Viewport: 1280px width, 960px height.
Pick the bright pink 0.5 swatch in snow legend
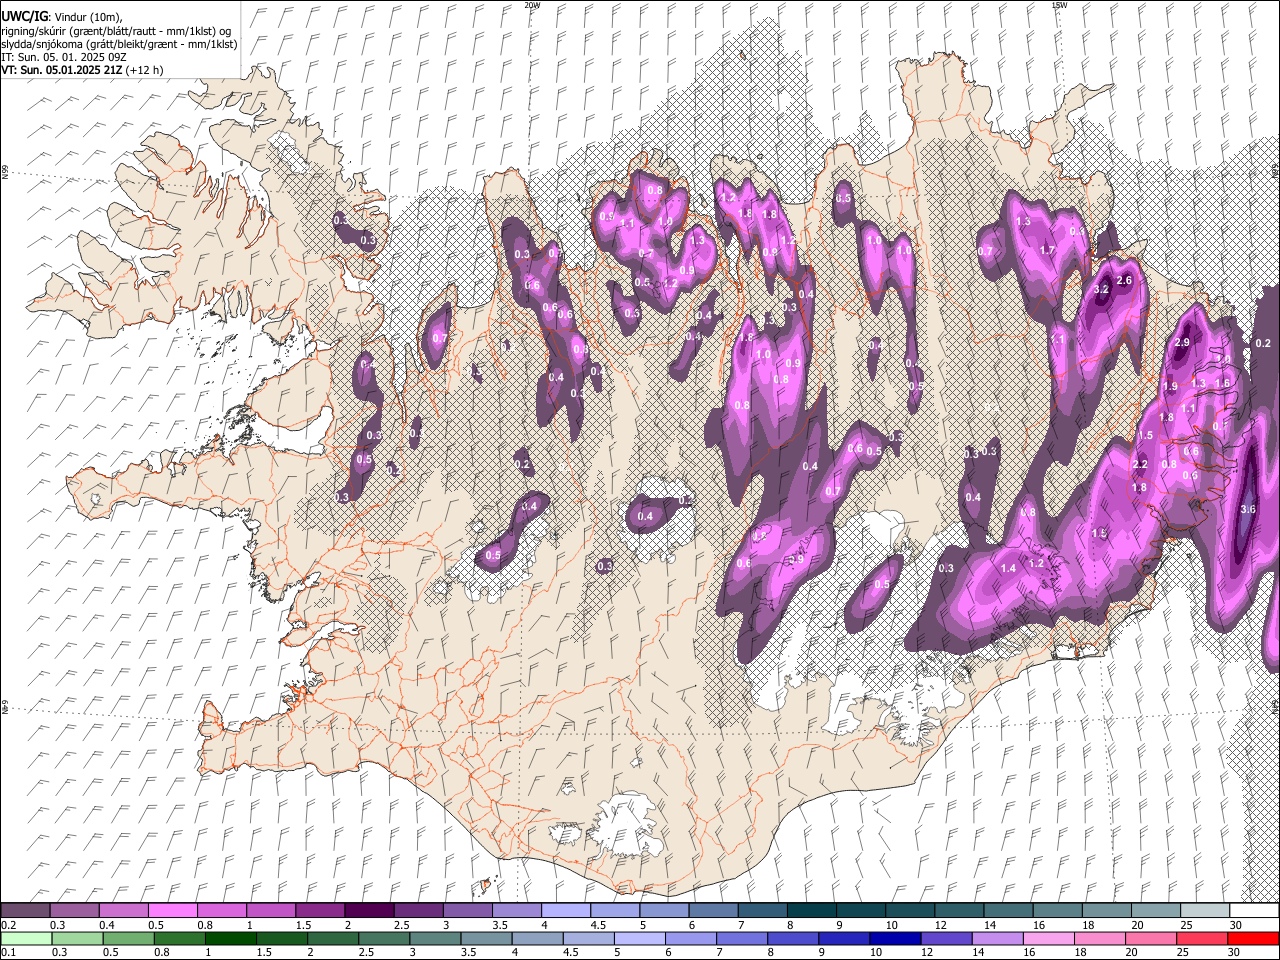tap(172, 911)
